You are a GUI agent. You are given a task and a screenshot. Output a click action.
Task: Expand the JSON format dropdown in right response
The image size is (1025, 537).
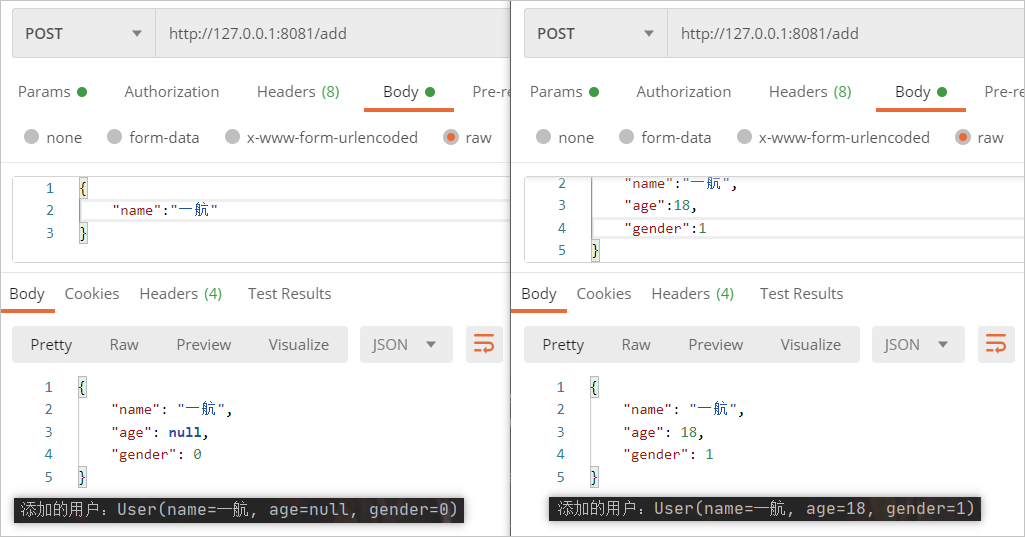[x=917, y=345]
